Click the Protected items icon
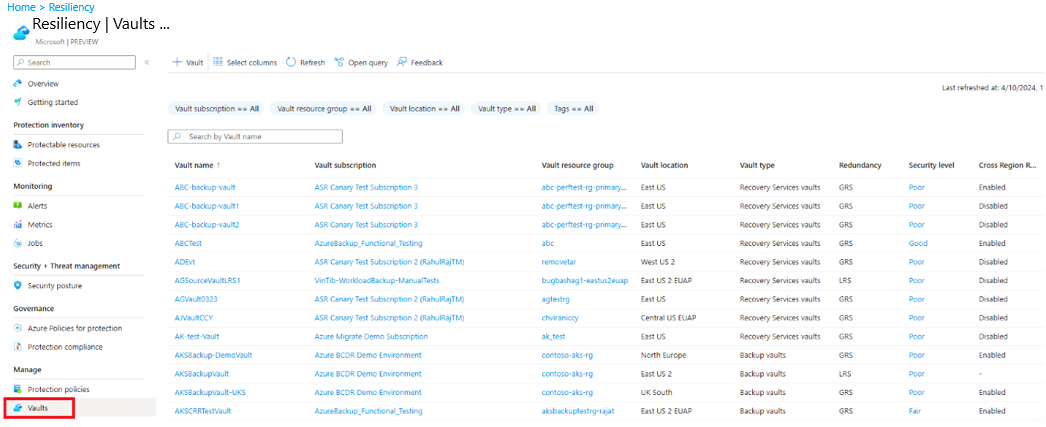 click(x=18, y=163)
